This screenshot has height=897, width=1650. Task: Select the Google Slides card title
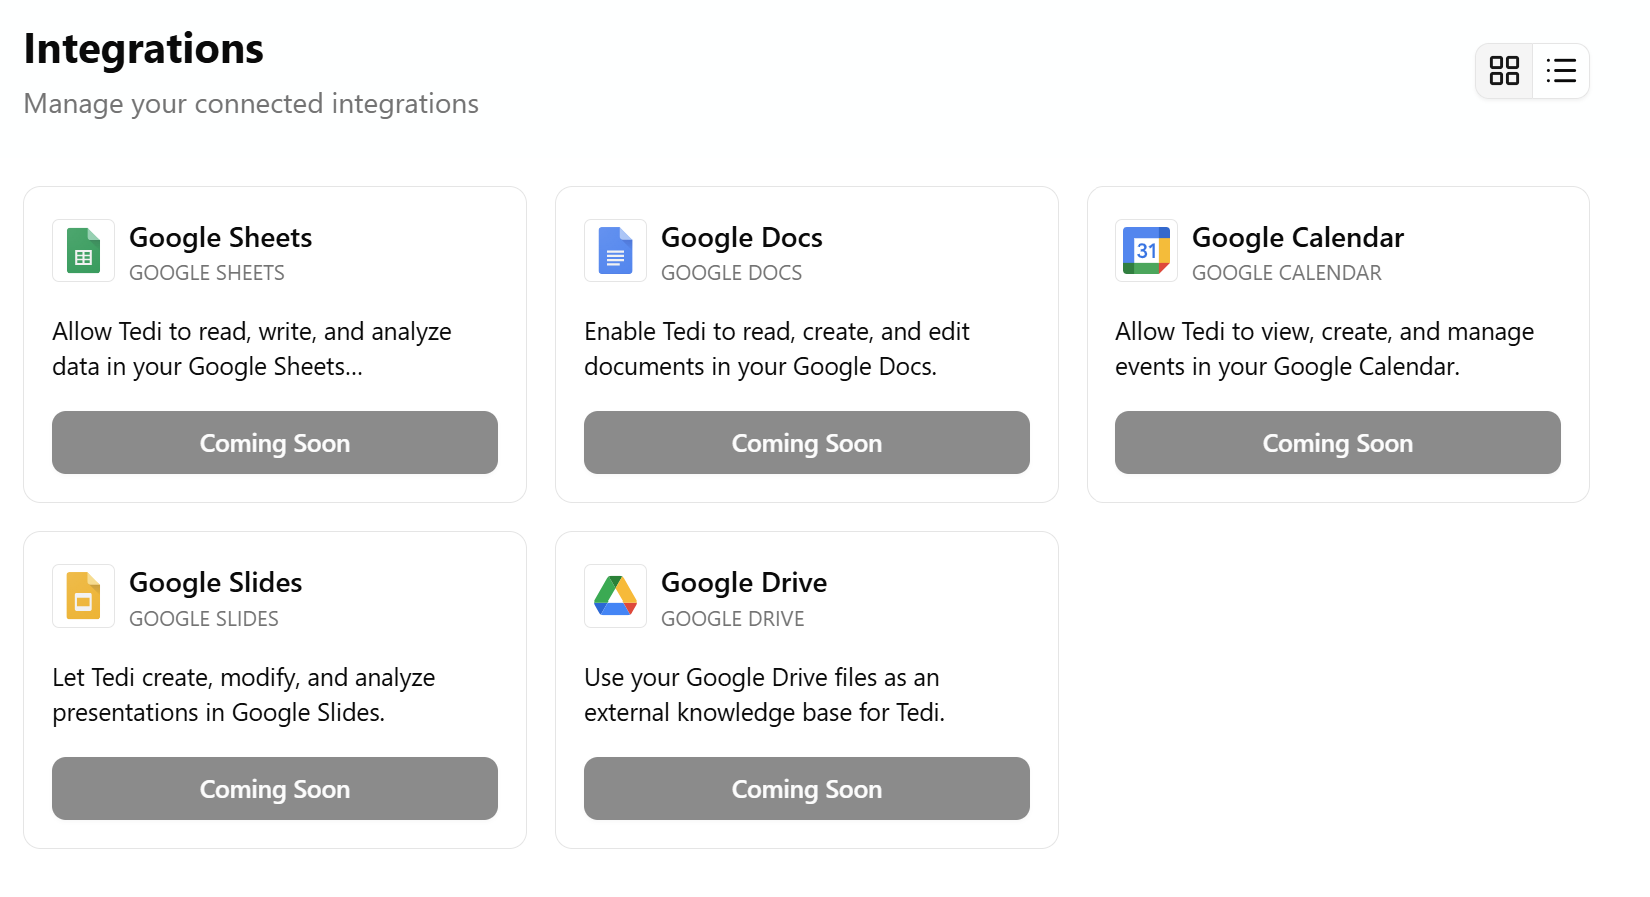click(216, 583)
